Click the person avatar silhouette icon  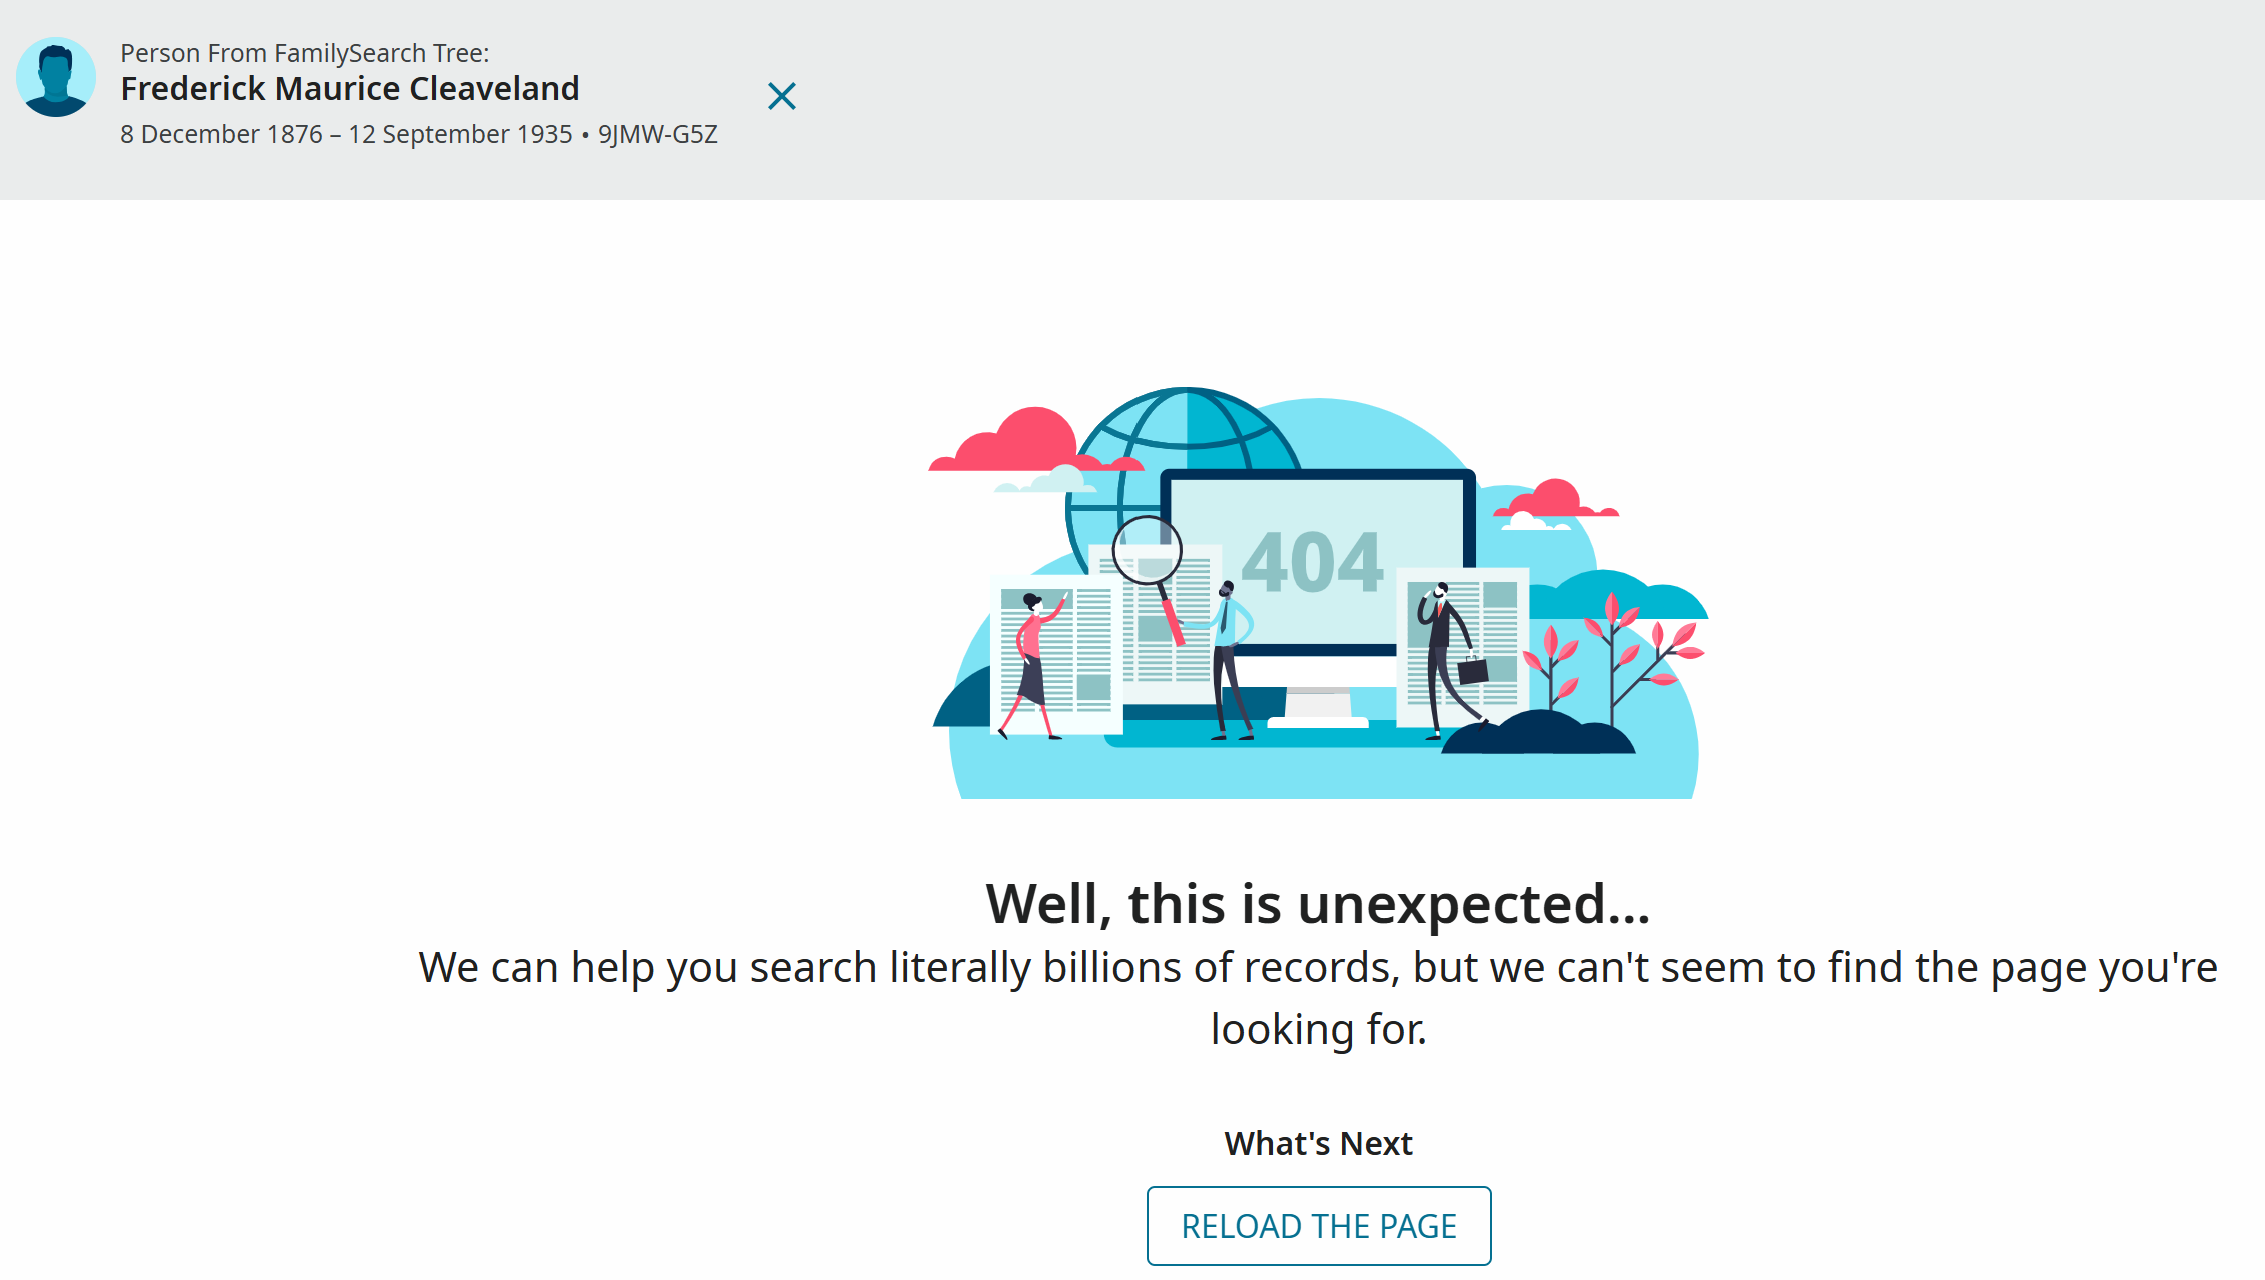click(x=56, y=77)
